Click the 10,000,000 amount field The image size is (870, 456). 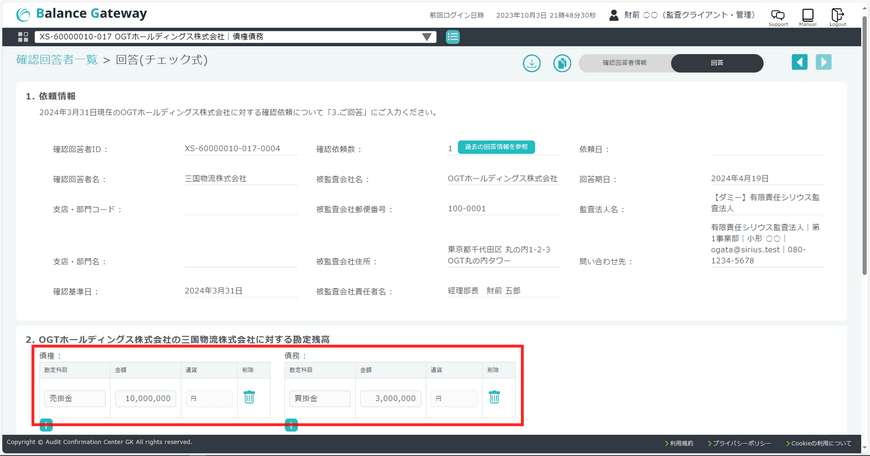pyautogui.click(x=146, y=398)
